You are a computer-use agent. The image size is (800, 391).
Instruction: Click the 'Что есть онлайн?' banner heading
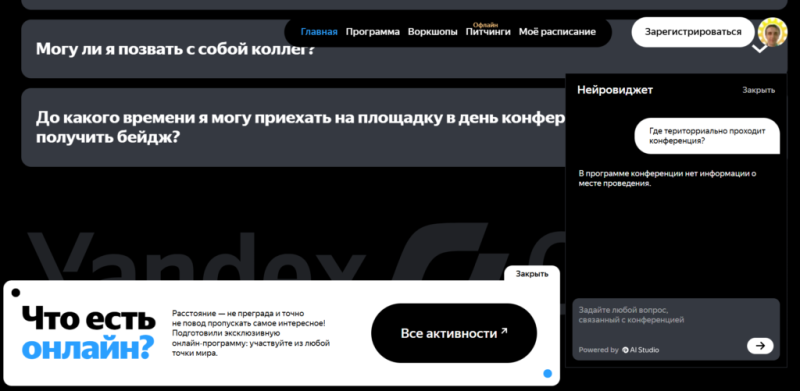point(88,333)
